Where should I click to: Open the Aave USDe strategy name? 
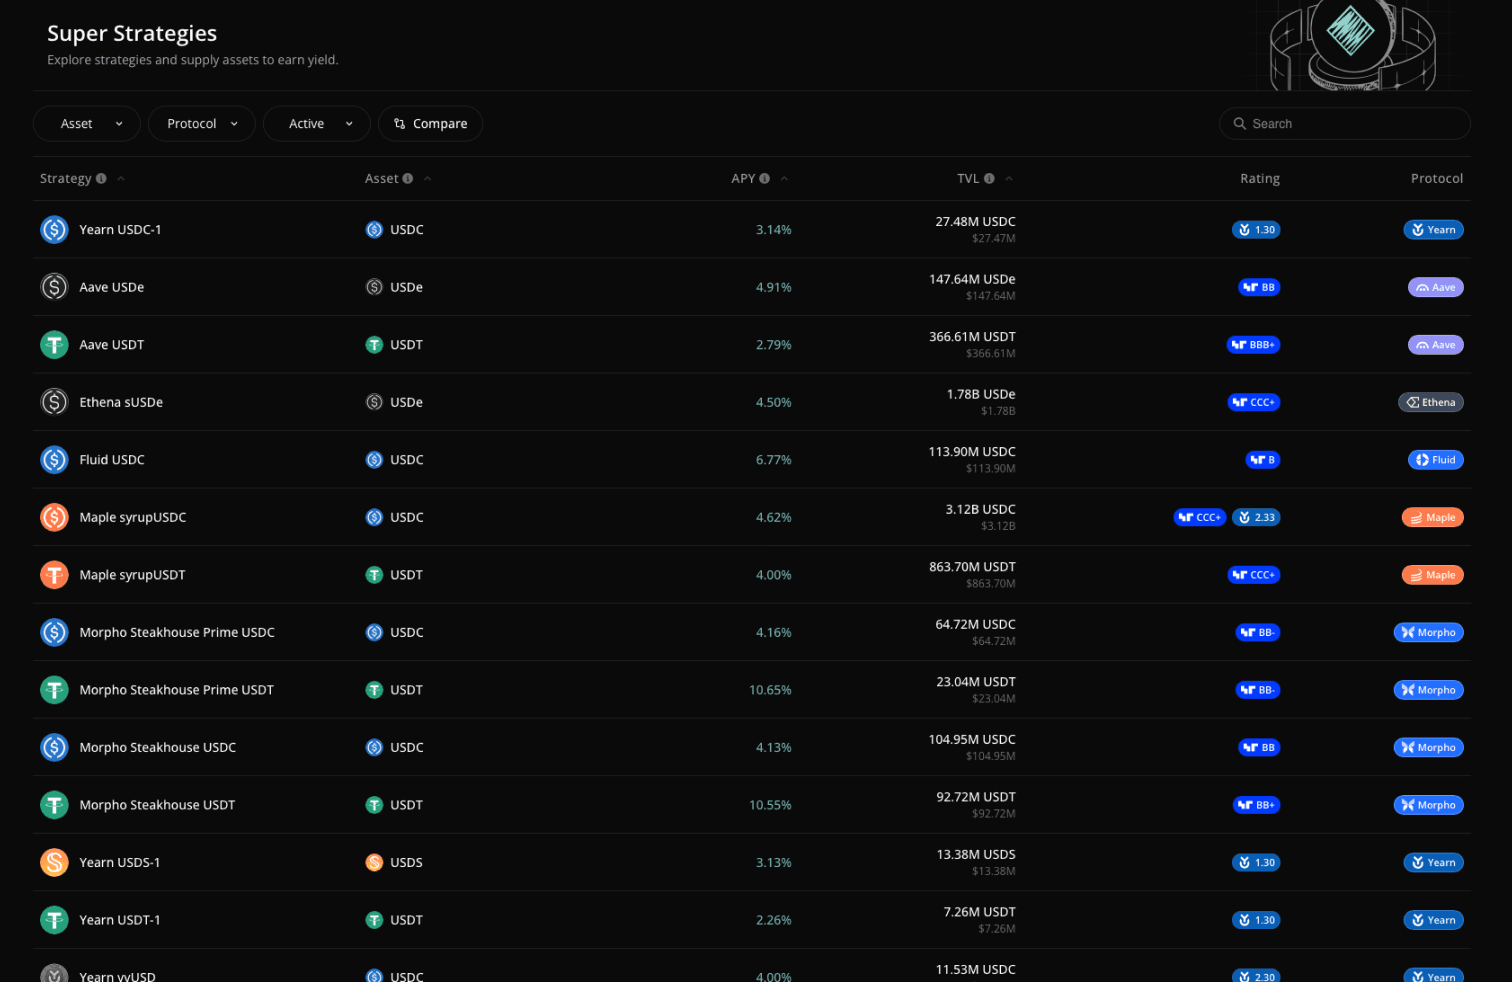pos(112,287)
